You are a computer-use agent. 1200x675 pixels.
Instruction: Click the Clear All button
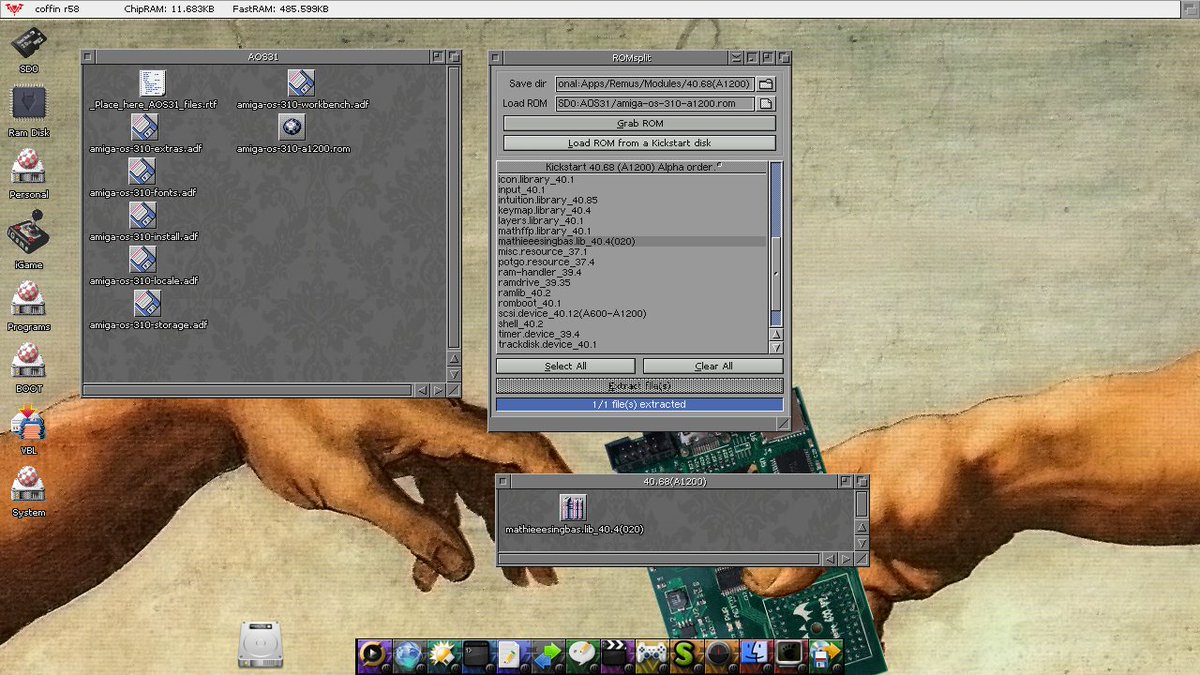pyautogui.click(x=713, y=366)
